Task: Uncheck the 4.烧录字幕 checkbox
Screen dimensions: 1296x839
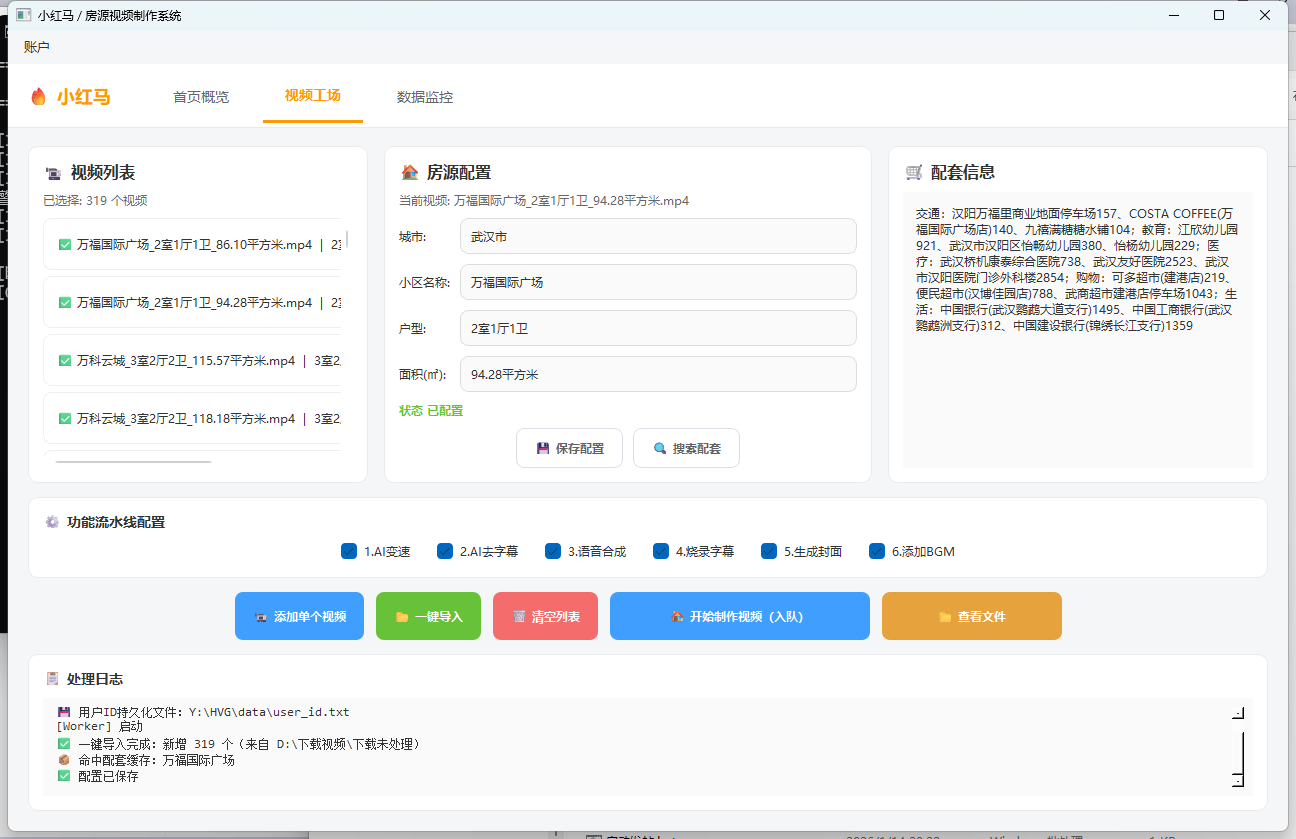Action: 661,551
